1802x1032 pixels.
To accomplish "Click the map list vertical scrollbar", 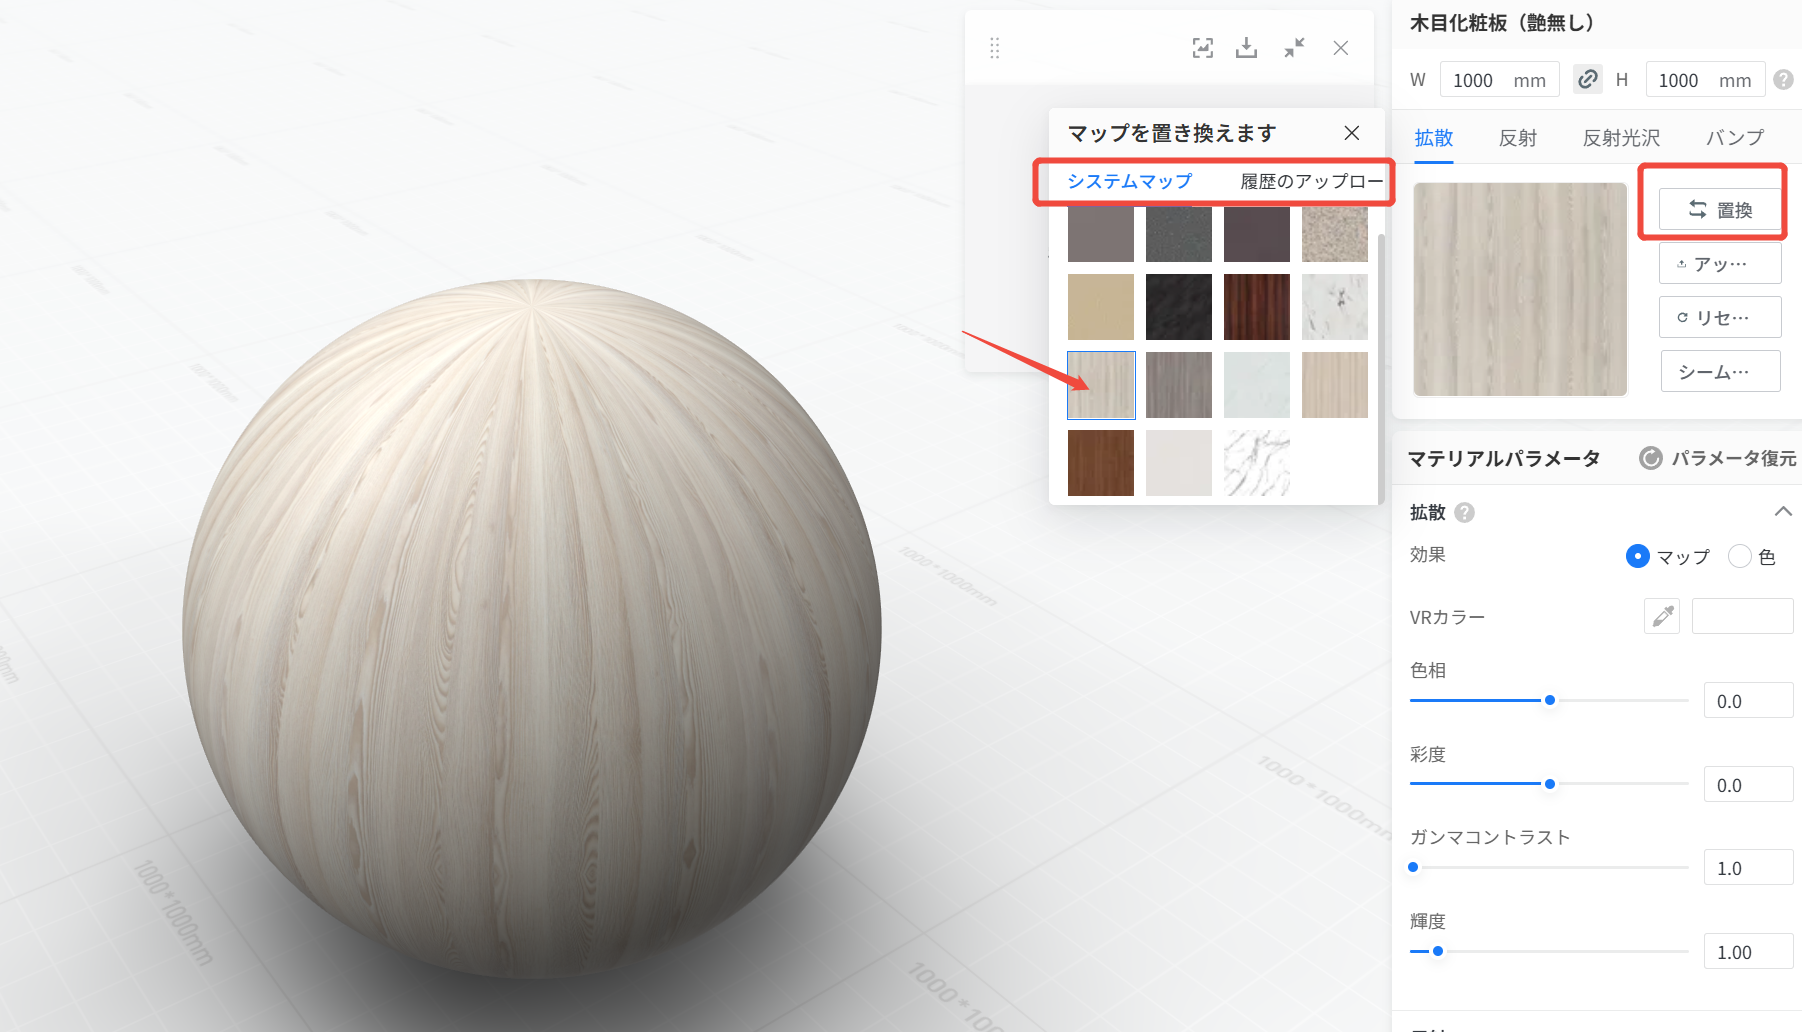I will click(1381, 368).
